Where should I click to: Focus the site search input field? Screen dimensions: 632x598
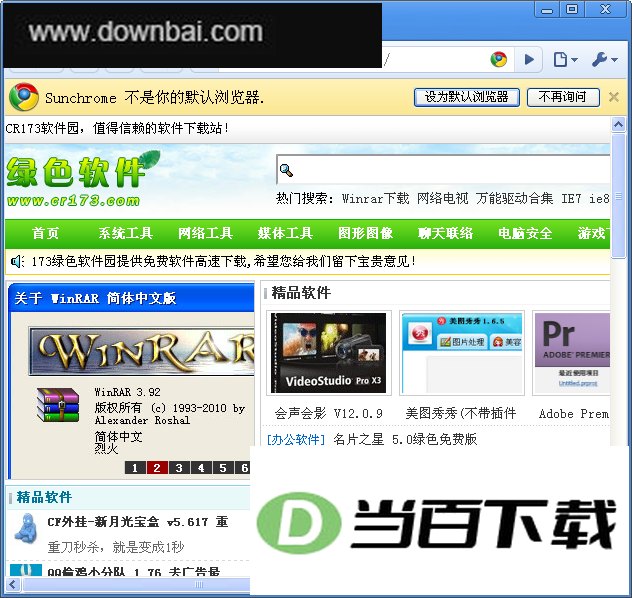coord(443,170)
